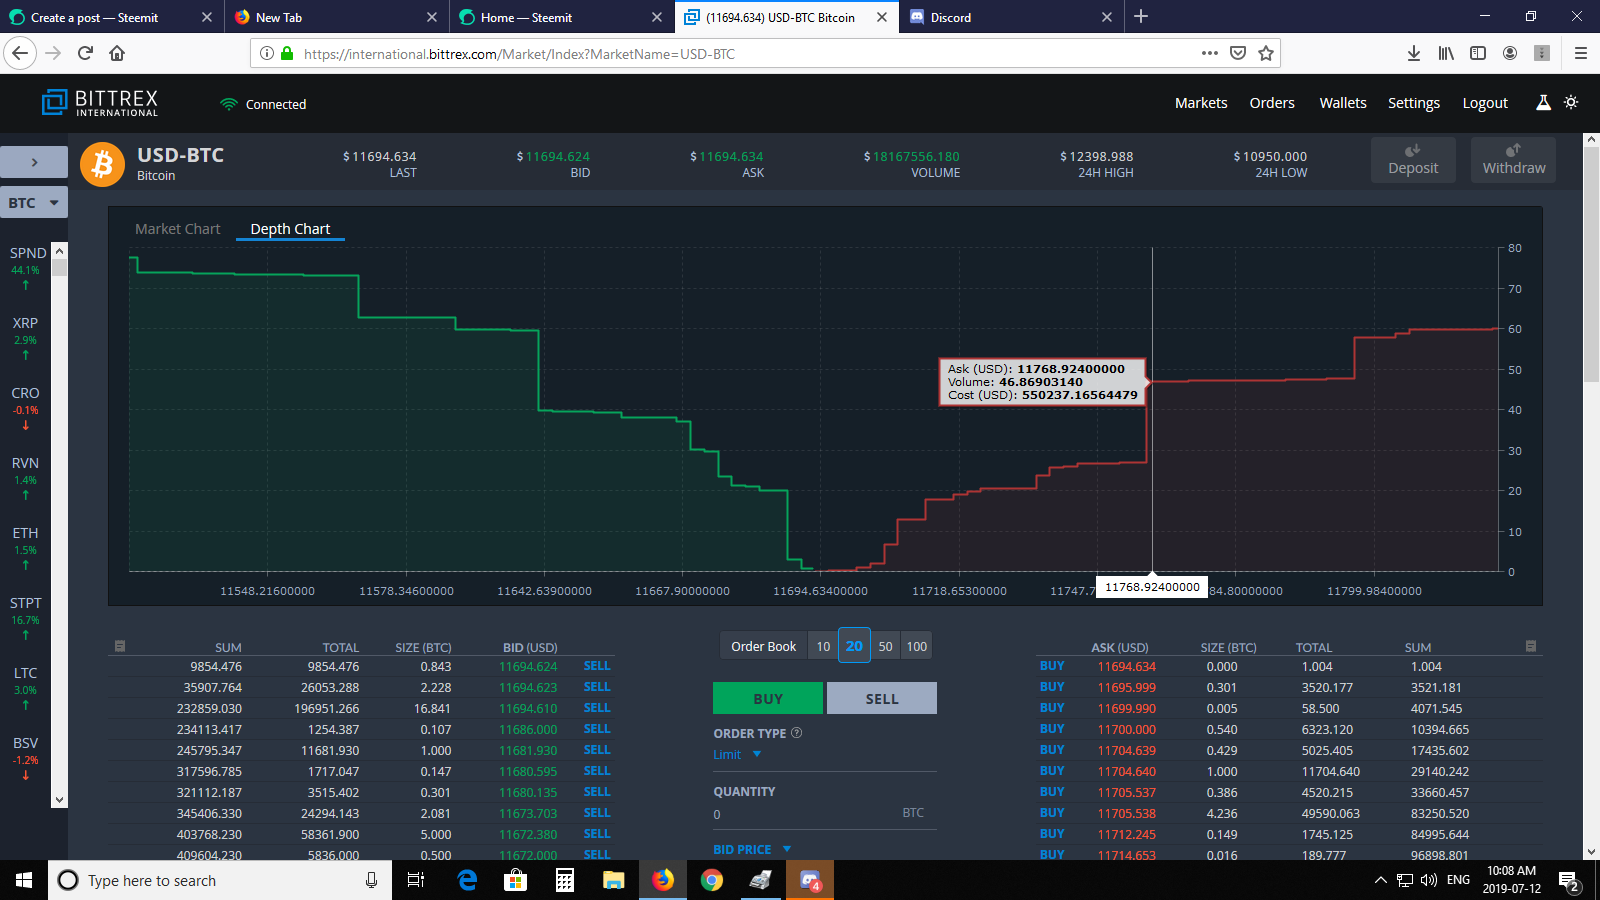The height and width of the screenshot is (900, 1600).
Task: Open the Wallets page
Action: [x=1343, y=103]
